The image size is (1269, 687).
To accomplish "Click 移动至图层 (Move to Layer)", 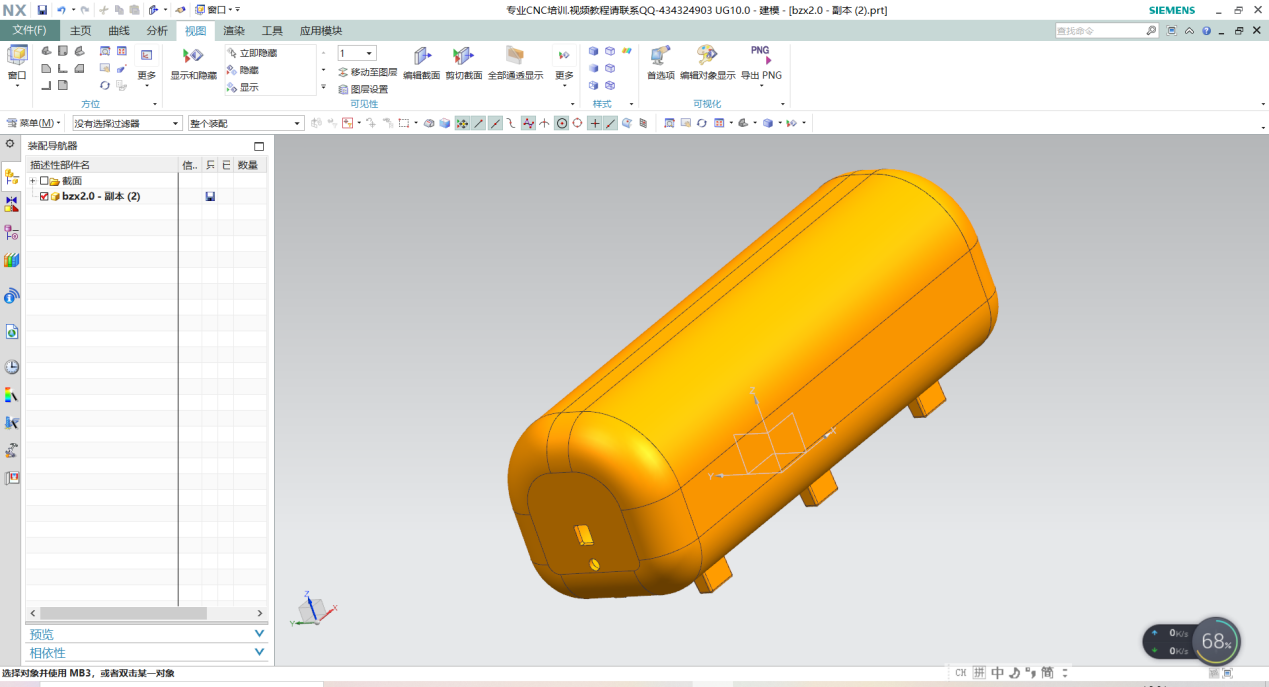I will (x=367, y=72).
